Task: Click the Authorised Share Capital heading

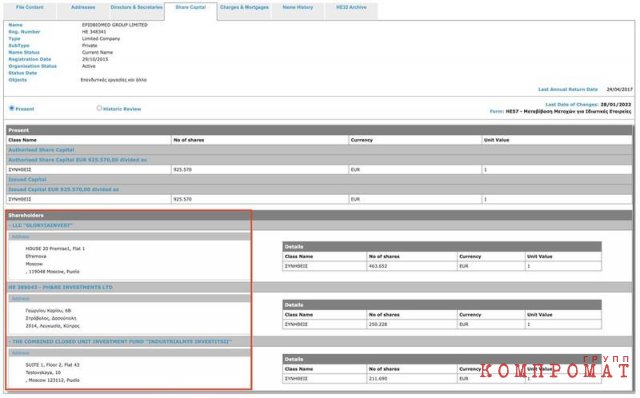Action: click(x=41, y=150)
